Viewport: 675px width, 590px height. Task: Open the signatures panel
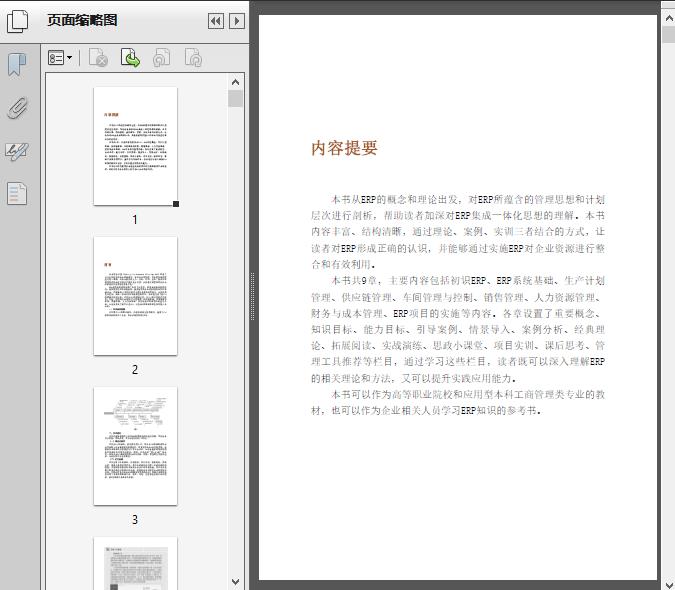(x=17, y=151)
